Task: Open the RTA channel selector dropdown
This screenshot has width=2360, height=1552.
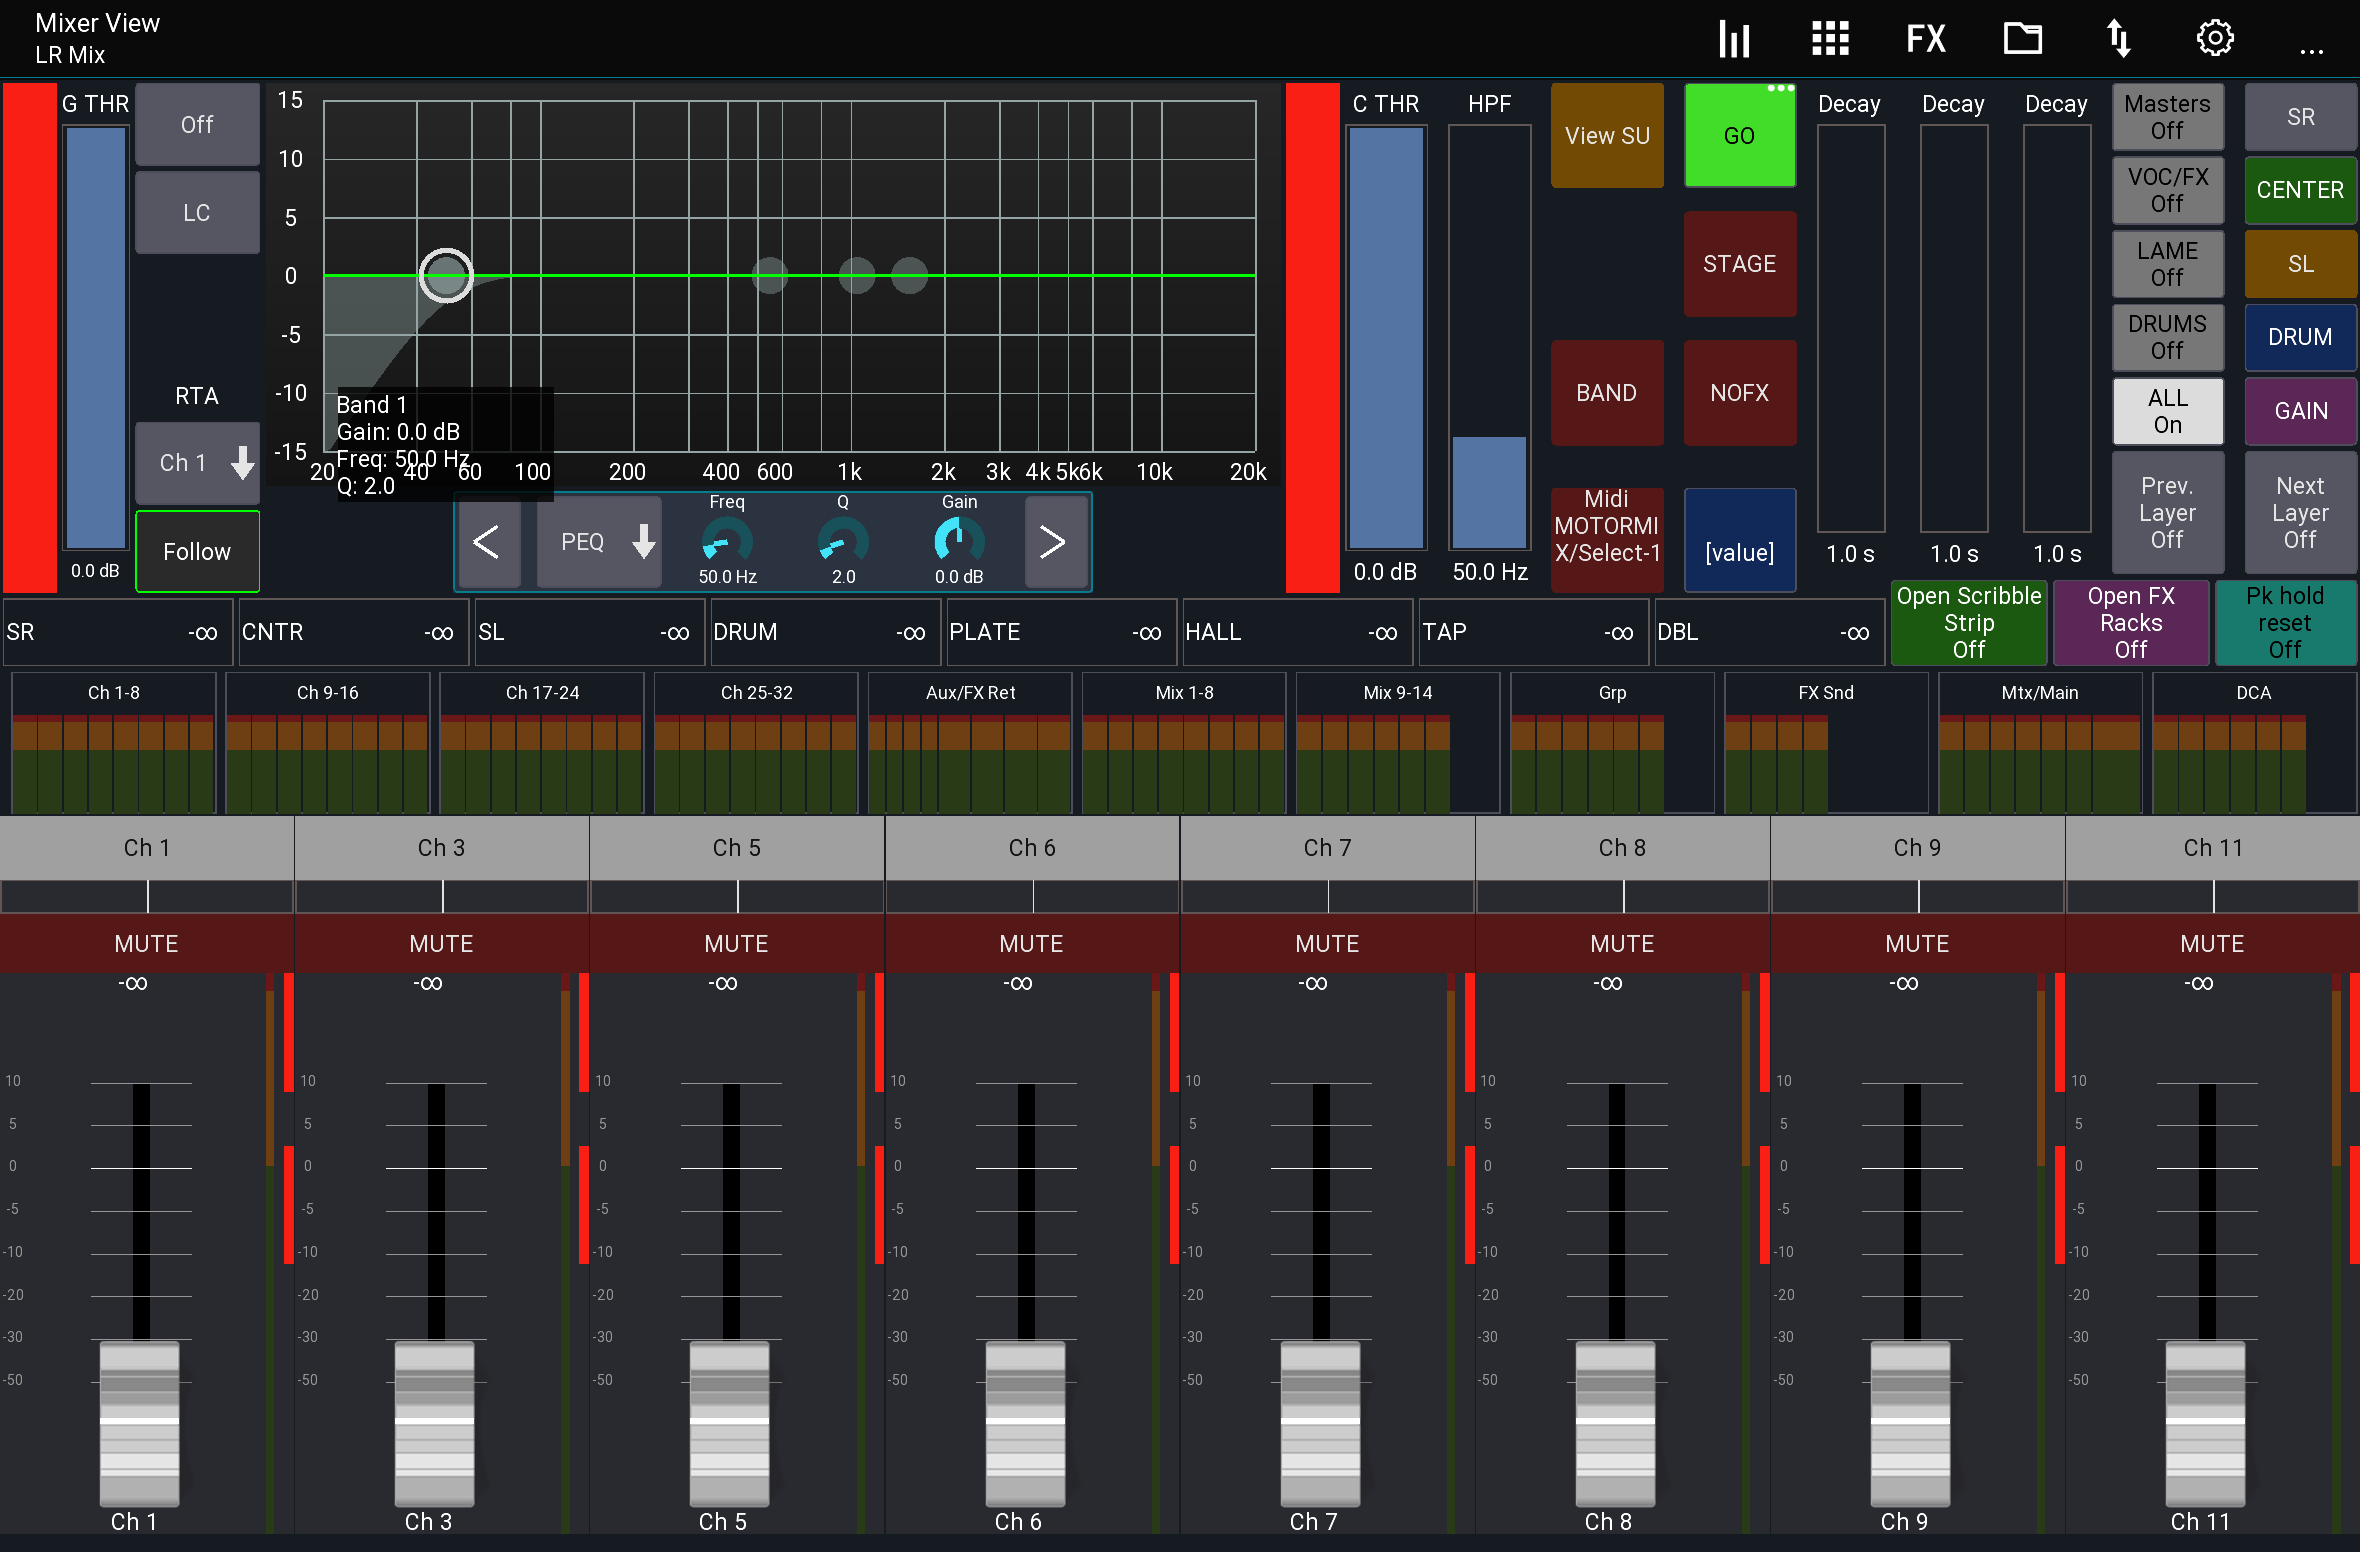Action: click(x=197, y=462)
